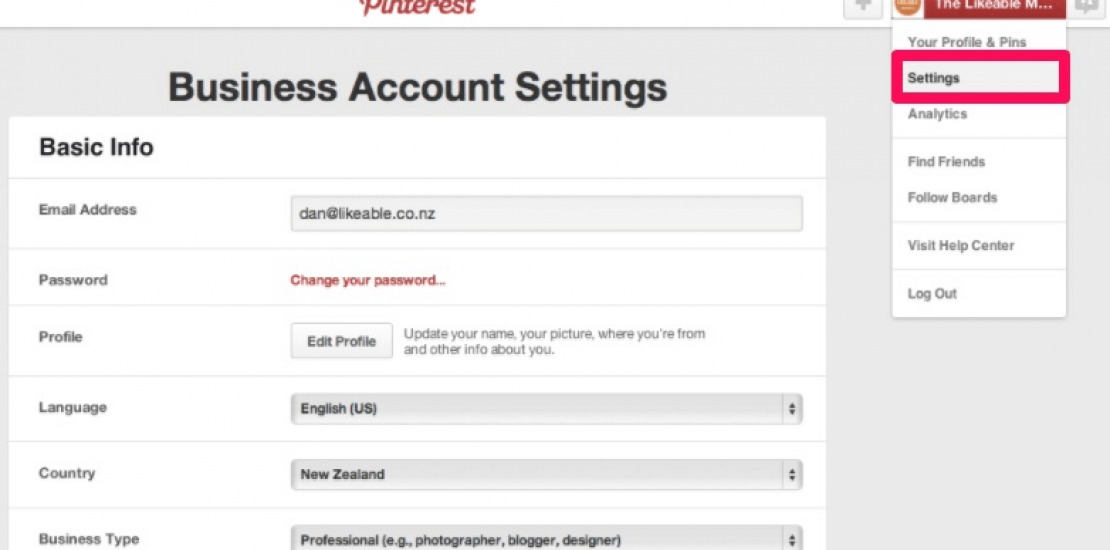The width and height of the screenshot is (1110, 550).
Task: Expand the Country dropdown
Action: click(545, 475)
